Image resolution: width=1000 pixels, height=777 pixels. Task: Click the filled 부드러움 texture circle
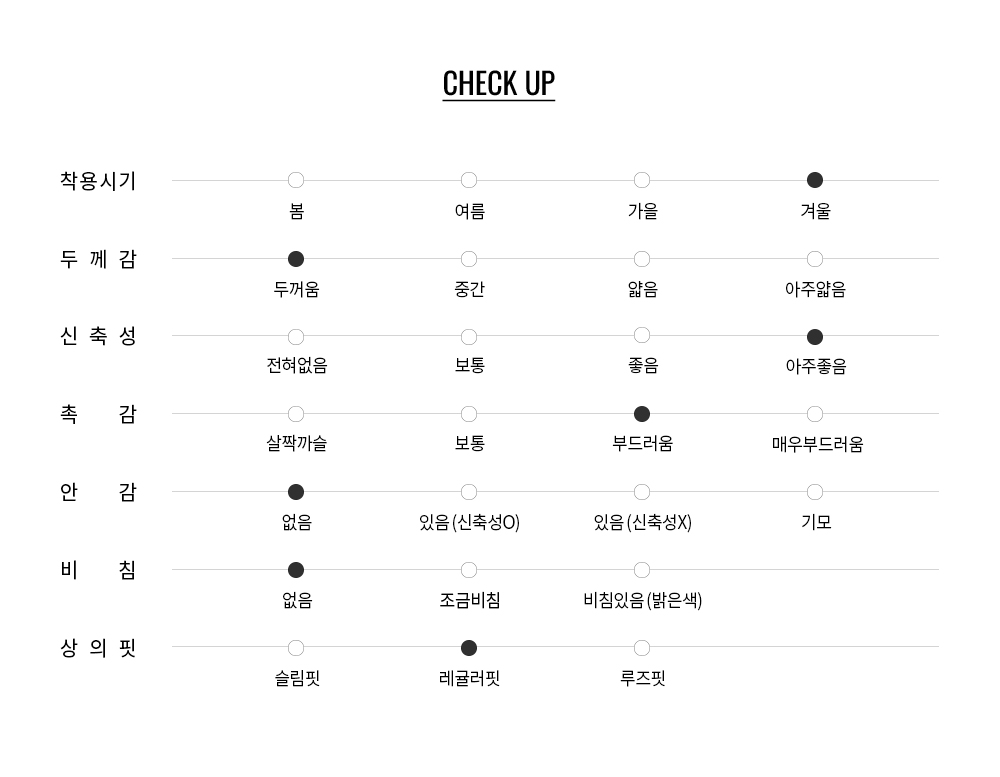click(x=642, y=414)
